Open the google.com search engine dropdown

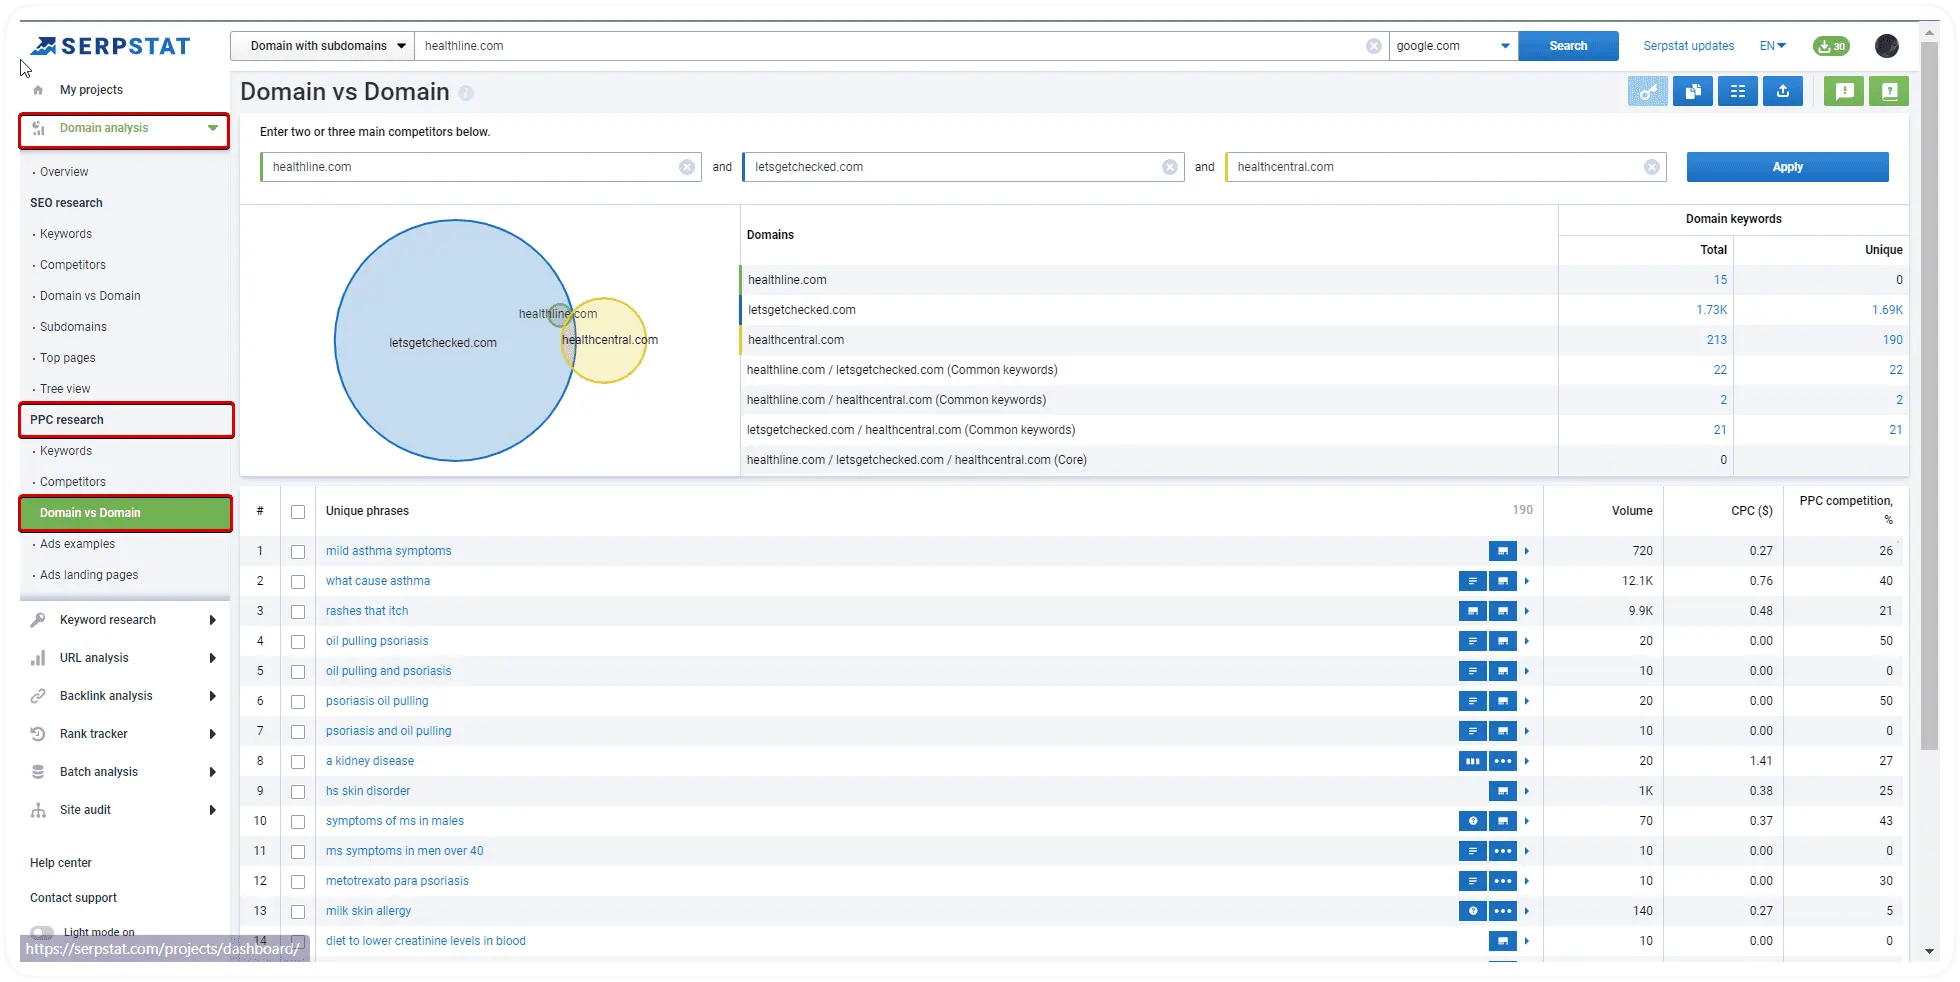pyautogui.click(x=1452, y=46)
